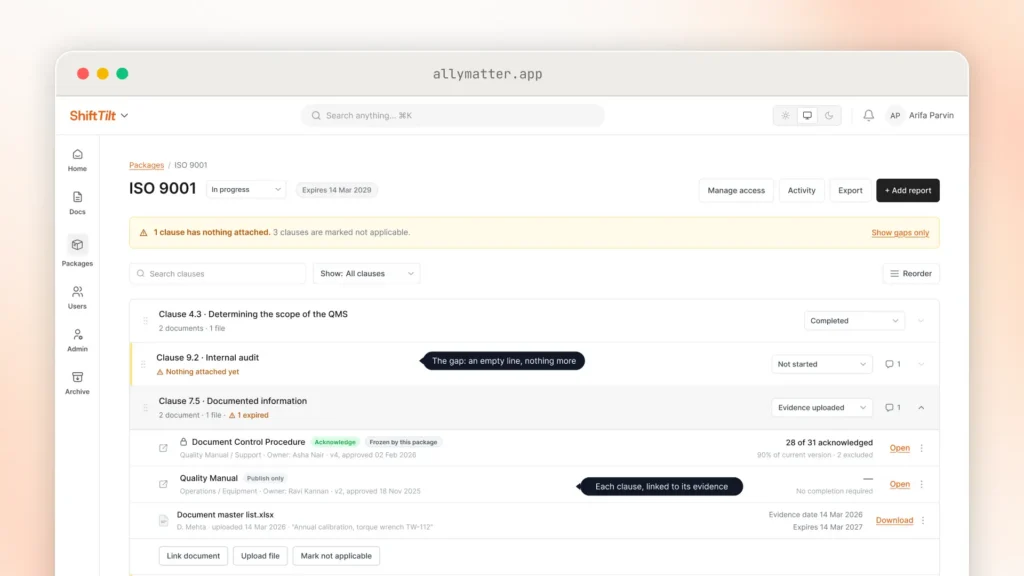The width and height of the screenshot is (1024, 576).
Task: Click the Reorder button
Action: [911, 274]
